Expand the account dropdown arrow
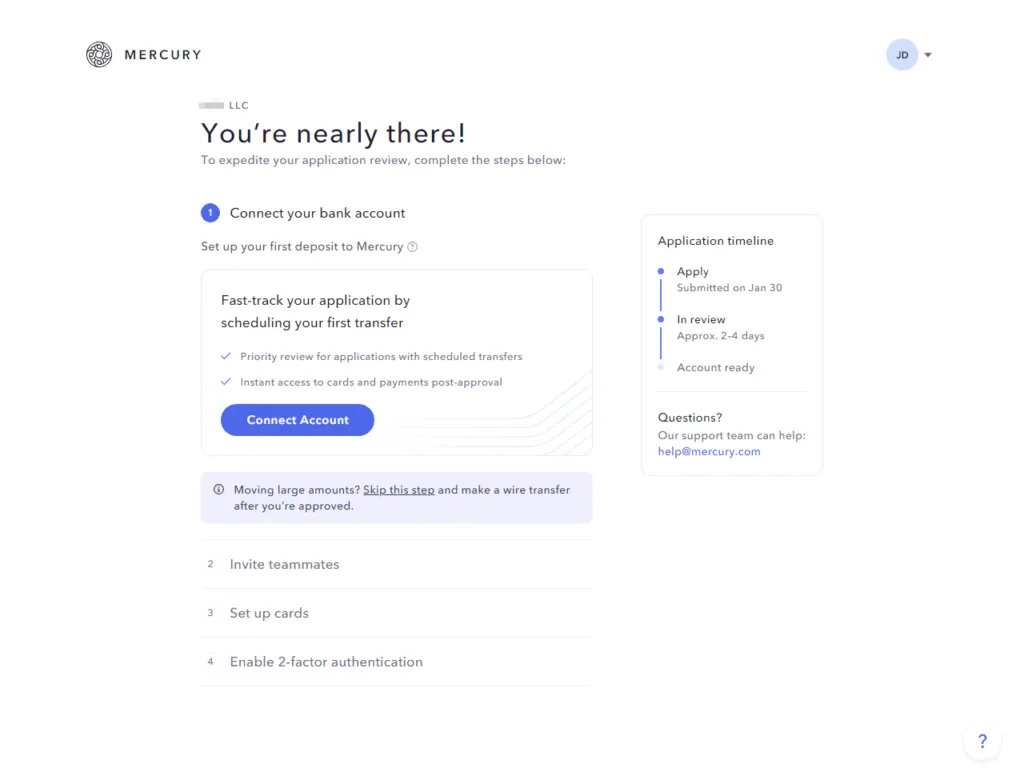This screenshot has height=776, width=1024. (x=928, y=55)
